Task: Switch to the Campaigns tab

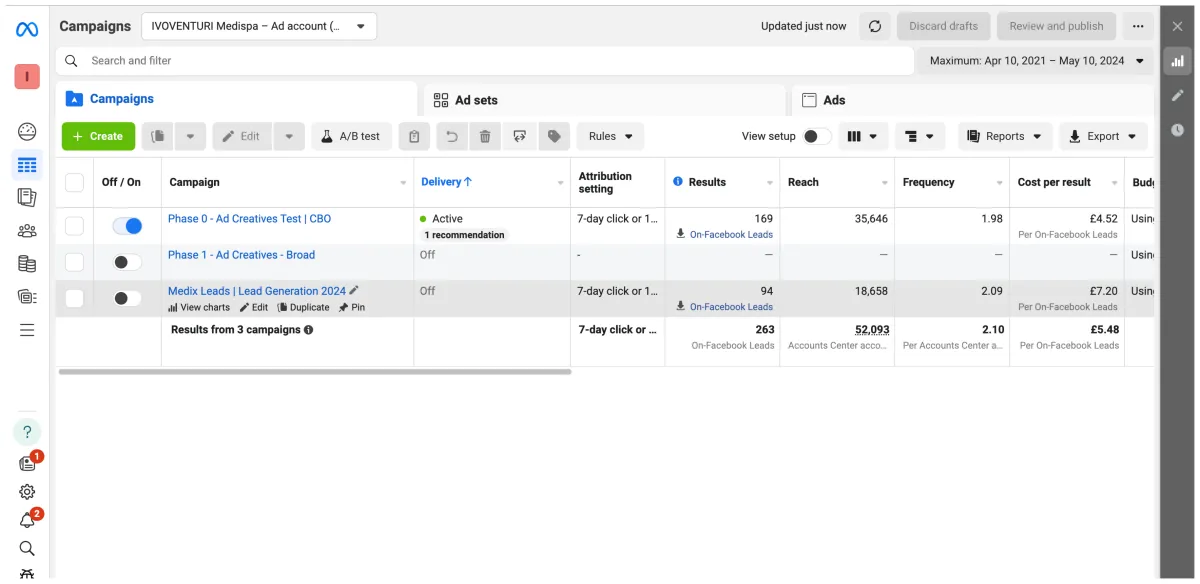Action: click(236, 99)
